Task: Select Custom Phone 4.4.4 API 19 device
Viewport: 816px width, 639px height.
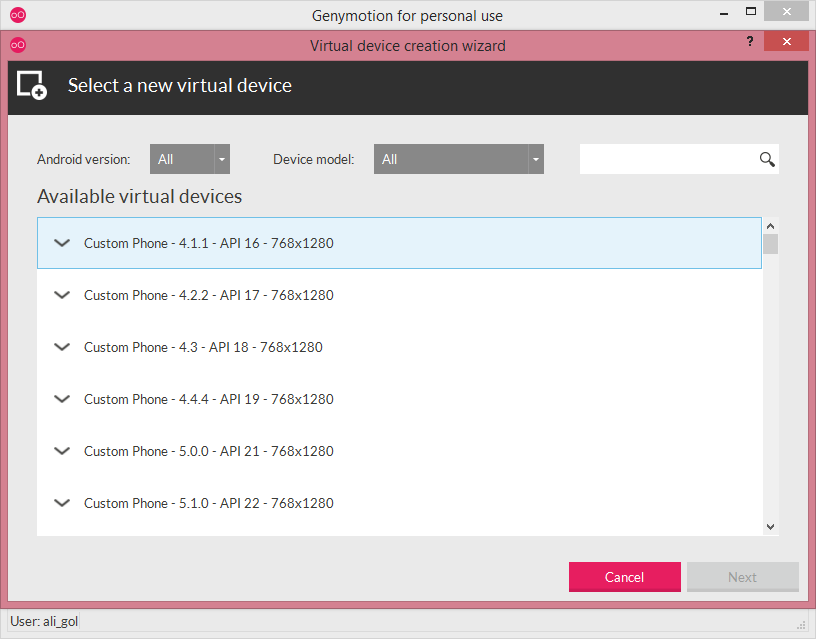Action: pos(399,399)
